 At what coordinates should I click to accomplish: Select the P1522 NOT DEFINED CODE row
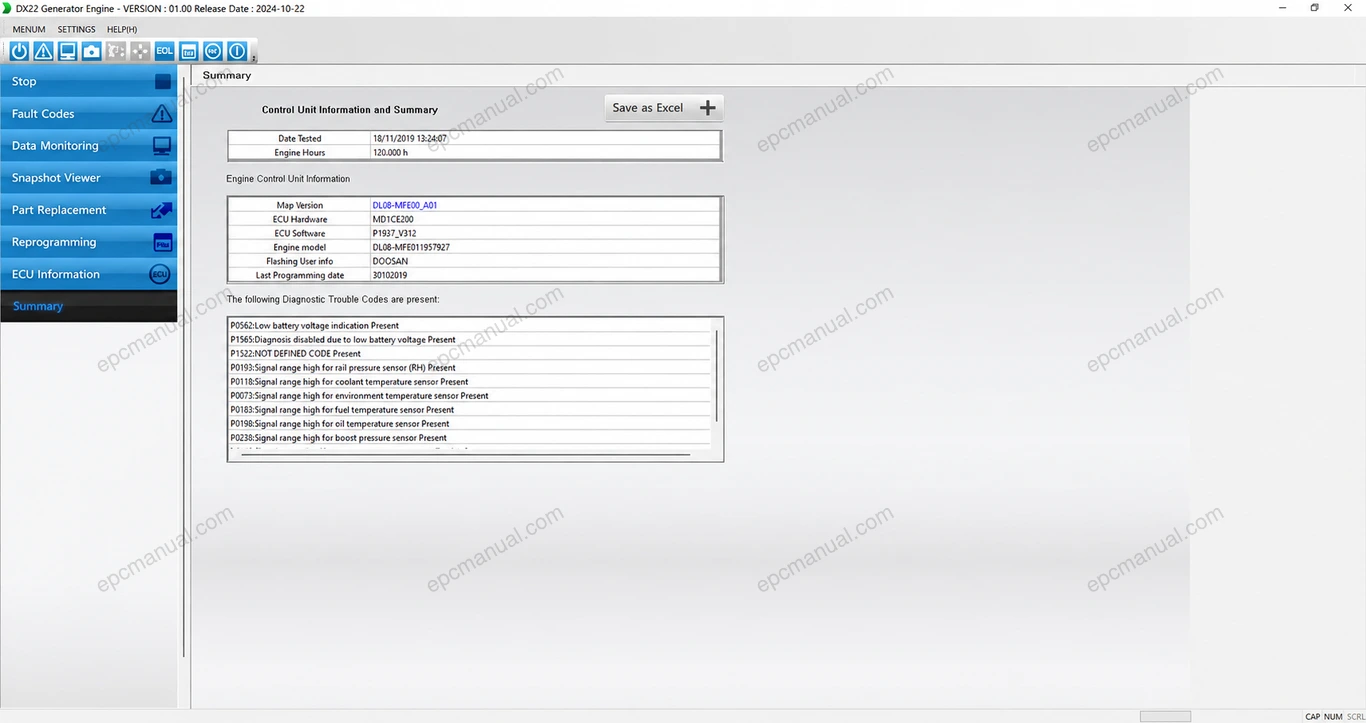coord(470,353)
